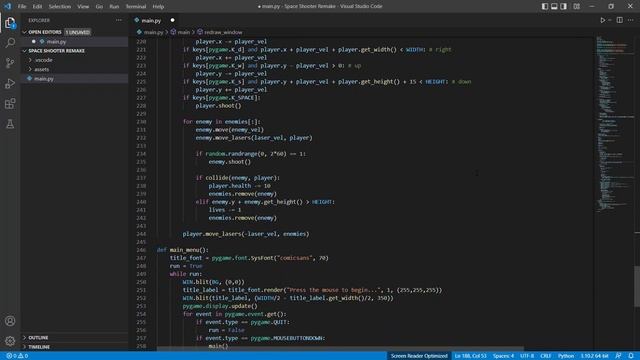Image resolution: width=640 pixels, height=360 pixels.
Task: Open Source Control view
Action: click(10, 63)
